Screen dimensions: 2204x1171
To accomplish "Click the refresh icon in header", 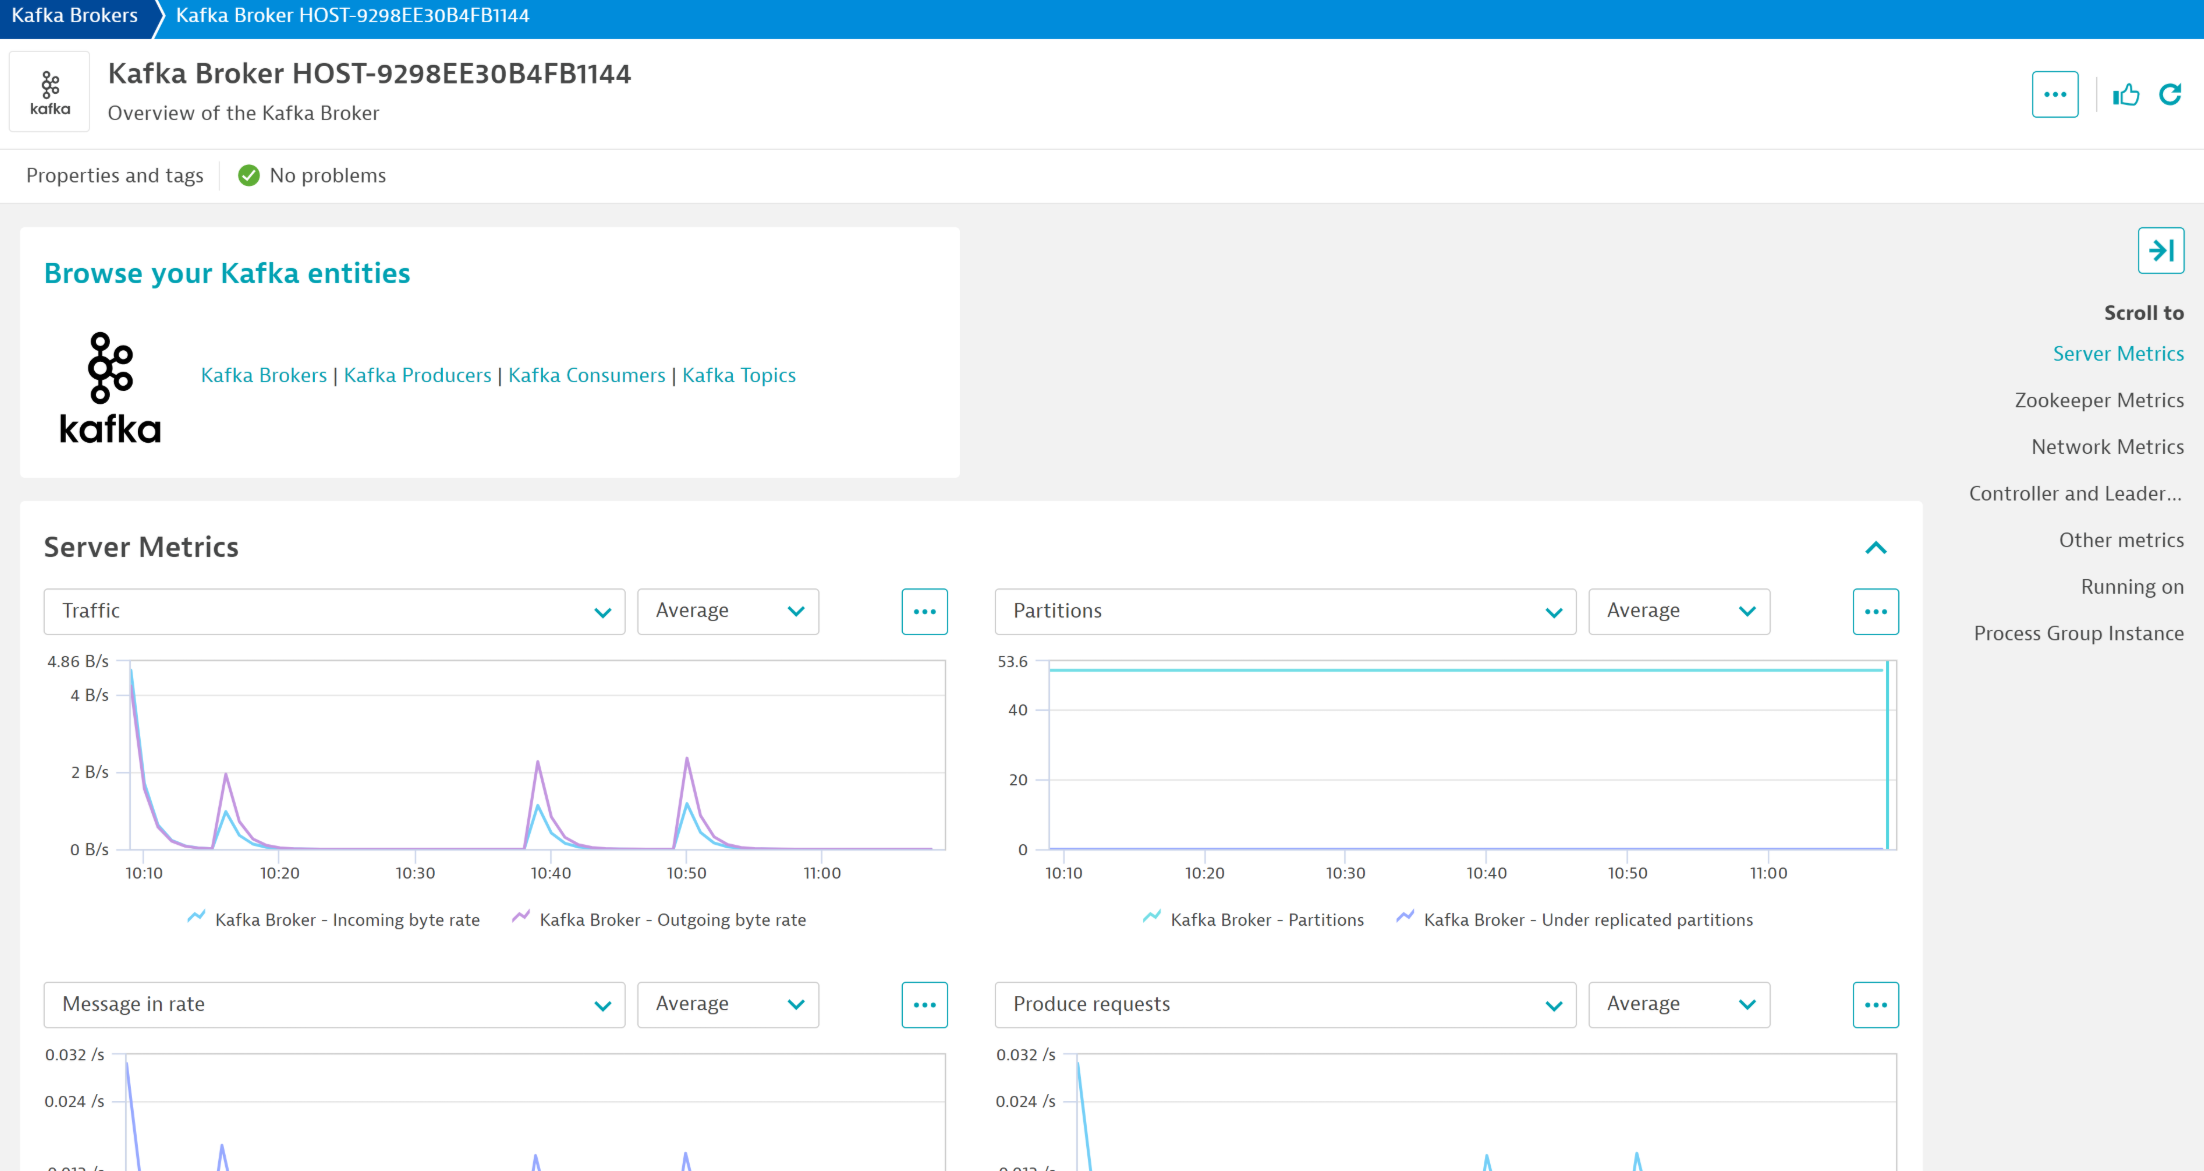I will tap(2170, 95).
